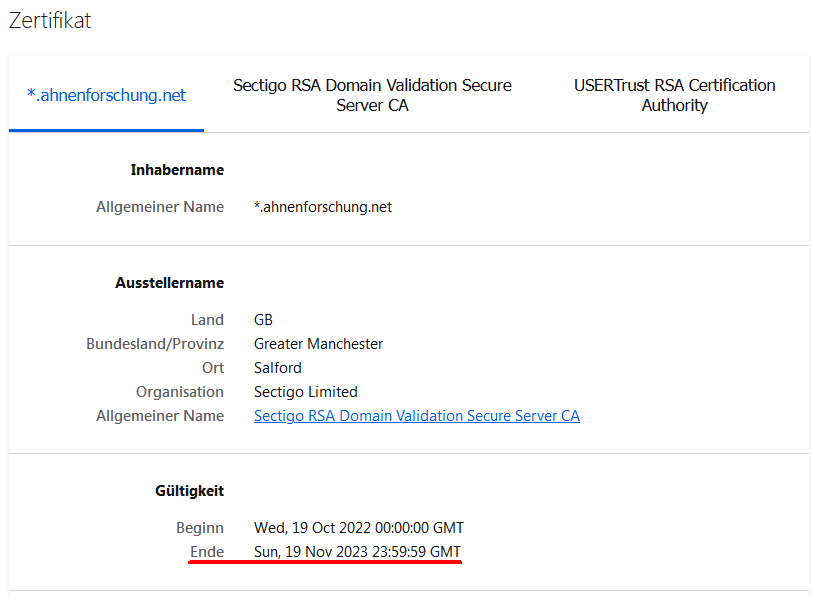This screenshot has height=596, width=814.
Task: Click the Zertifikat page title
Action: point(50,20)
